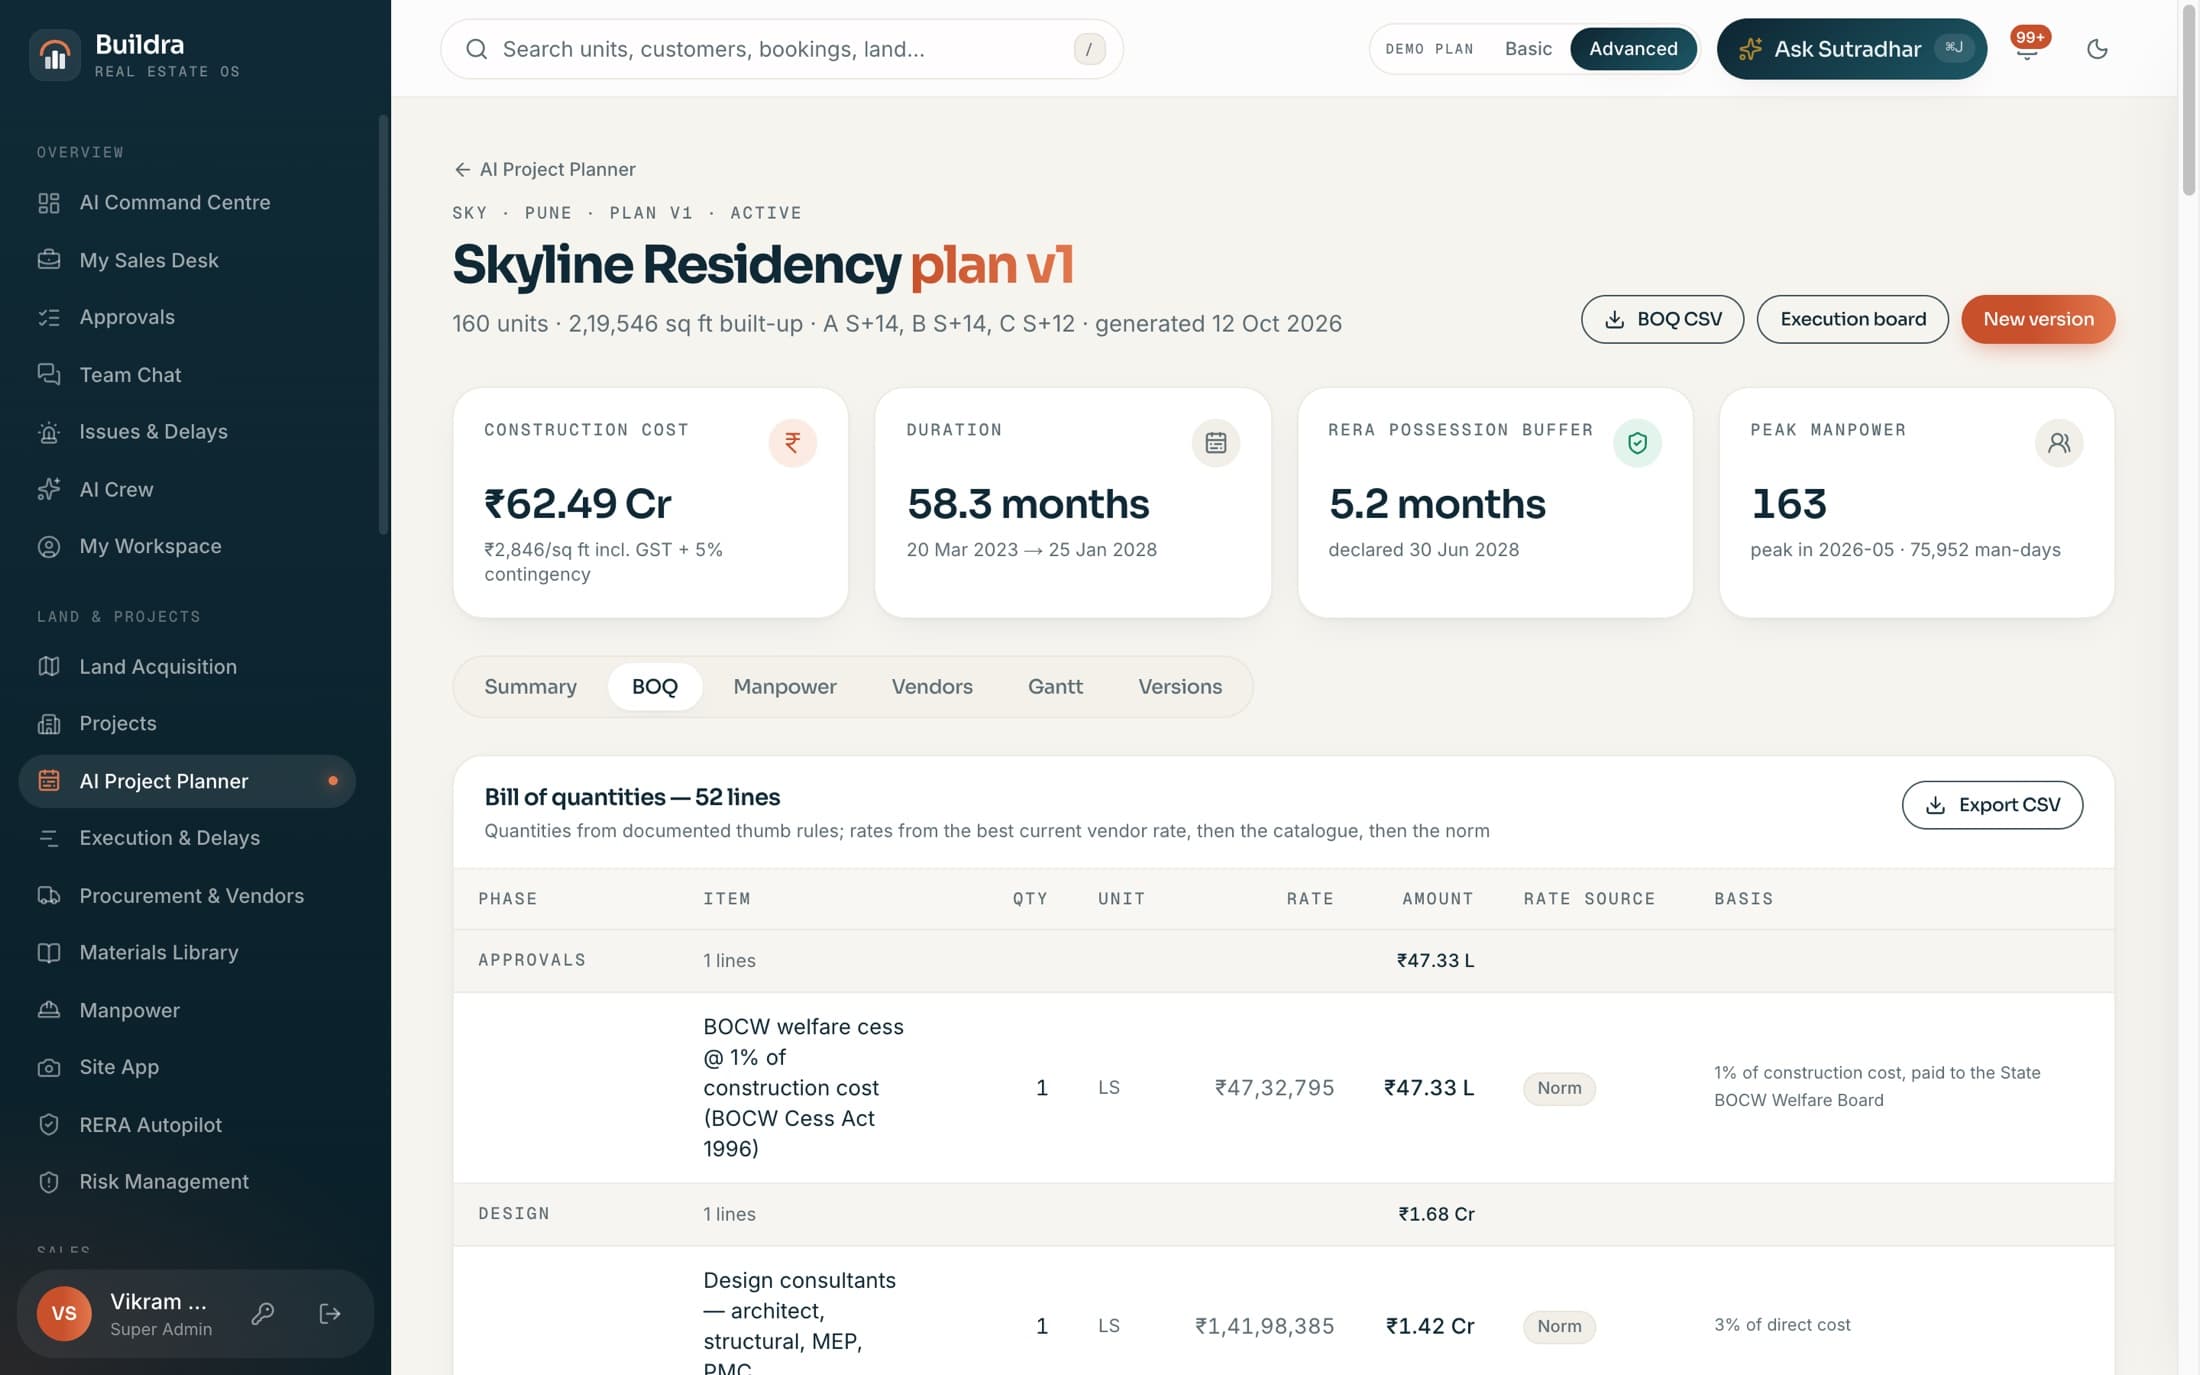
Task: Go back to AI Project Planner link
Action: [x=545, y=170]
